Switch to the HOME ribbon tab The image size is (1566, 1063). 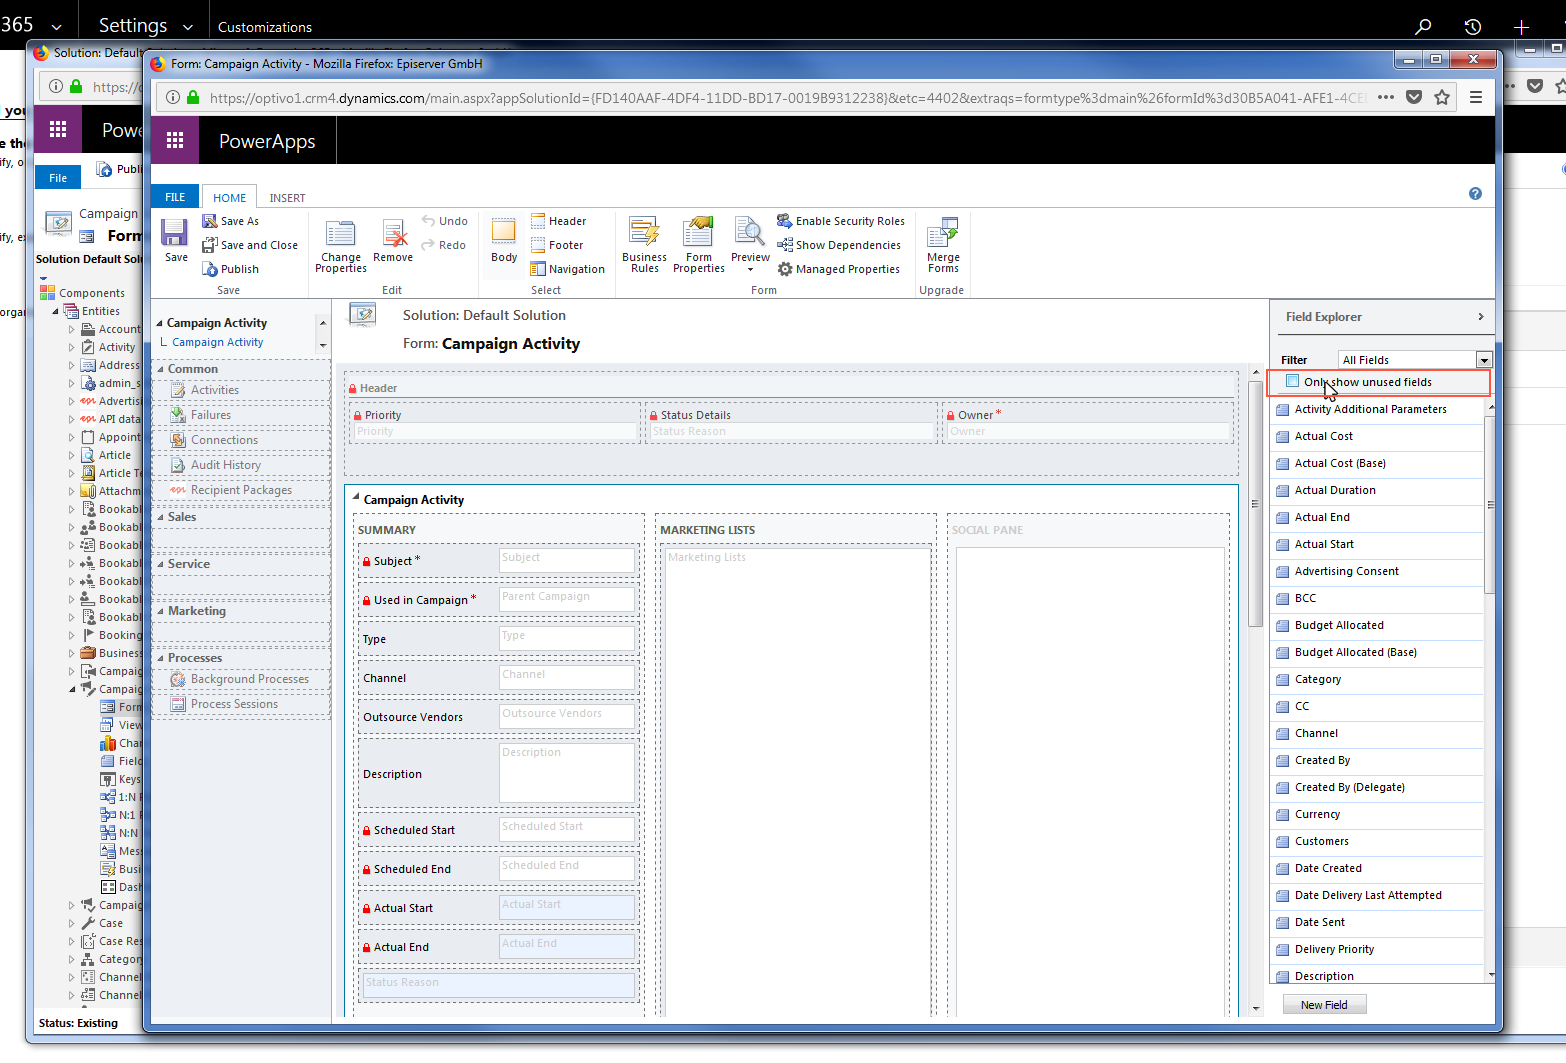(x=229, y=197)
